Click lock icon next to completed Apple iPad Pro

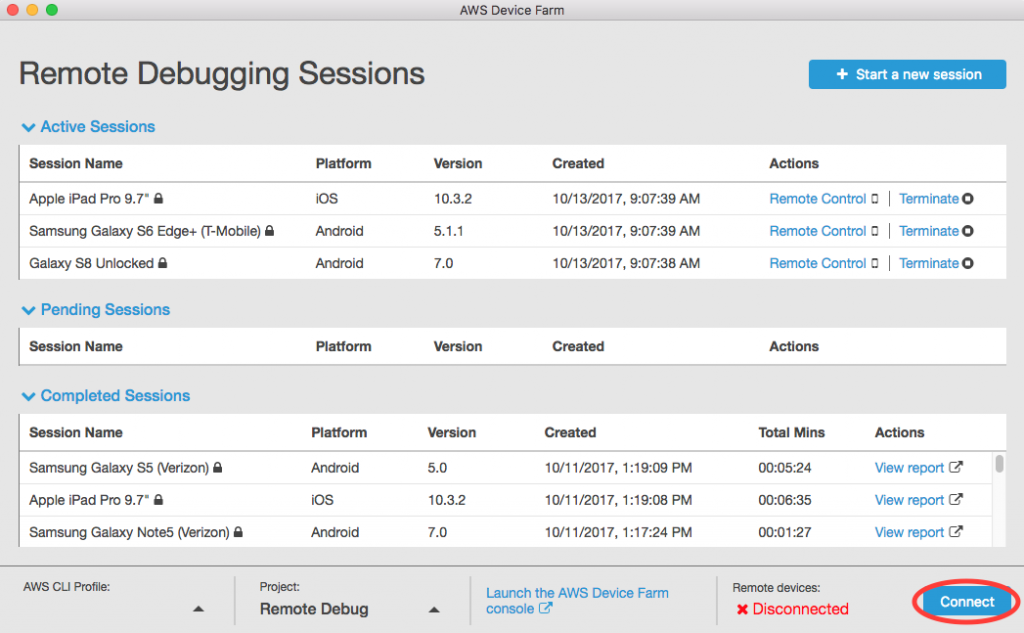(x=158, y=499)
